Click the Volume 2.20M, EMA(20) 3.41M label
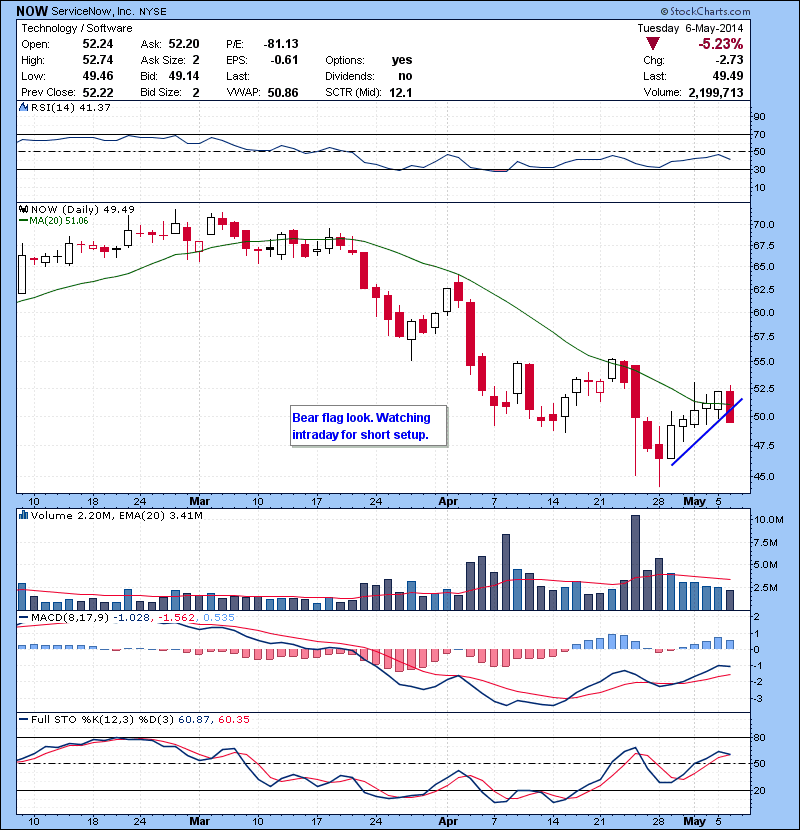This screenshot has width=800, height=830. click(116, 515)
